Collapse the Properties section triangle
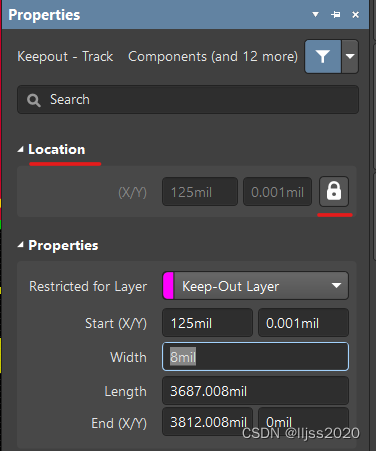The image size is (376, 451). click(21, 245)
